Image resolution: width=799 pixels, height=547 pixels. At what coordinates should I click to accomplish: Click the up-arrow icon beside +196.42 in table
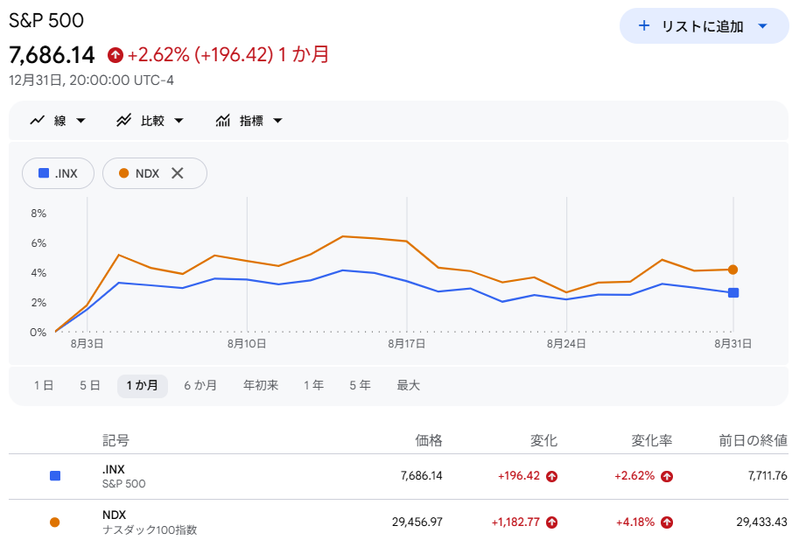552,476
